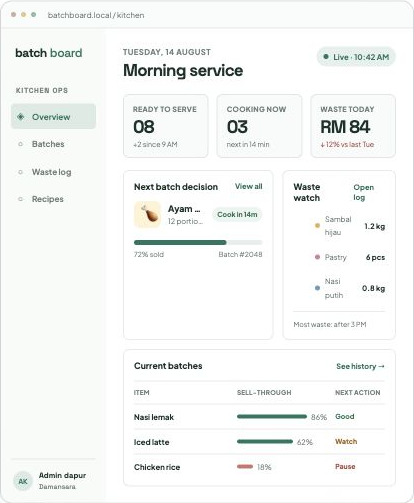The image size is (414, 503).
Task: Click the circle icon beside Recipes
Action: click(x=20, y=199)
